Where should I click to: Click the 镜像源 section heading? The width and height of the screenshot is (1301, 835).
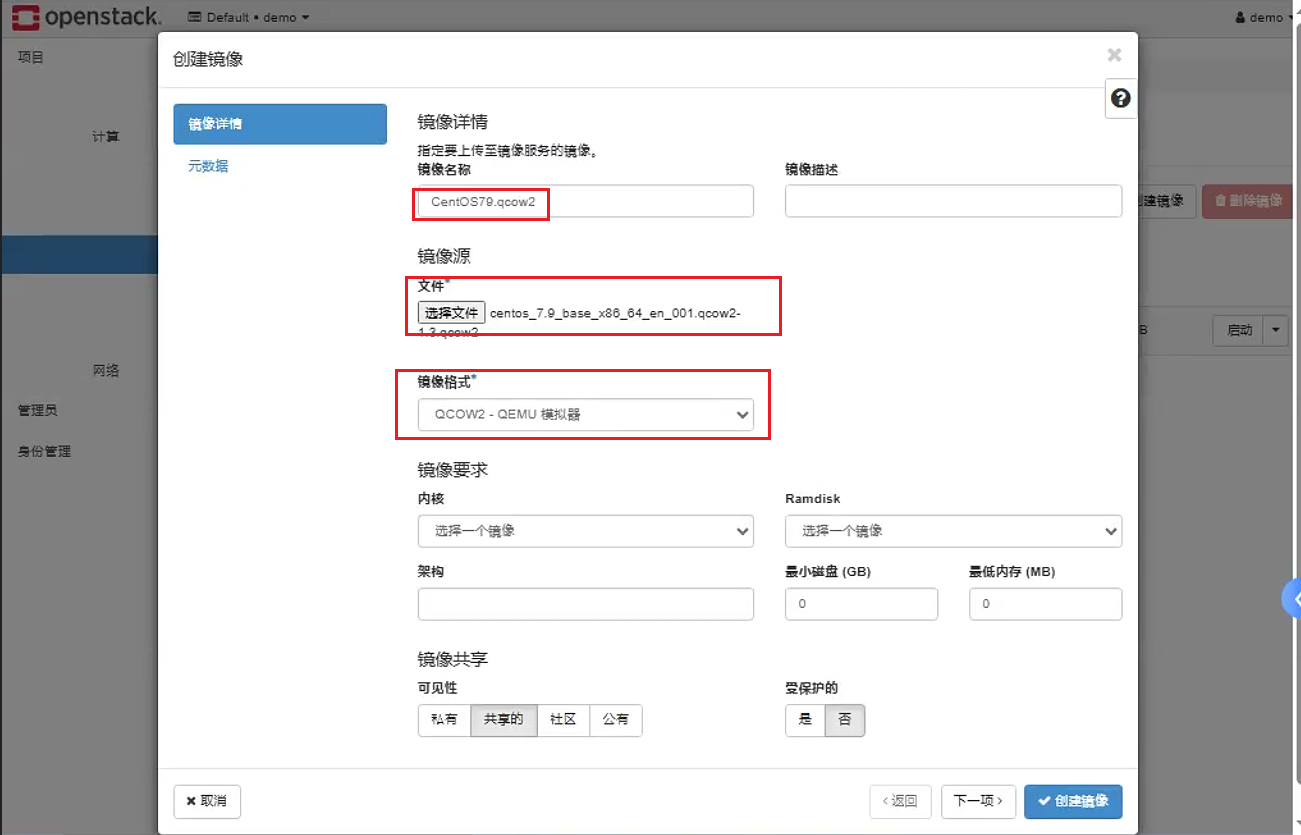click(x=444, y=257)
